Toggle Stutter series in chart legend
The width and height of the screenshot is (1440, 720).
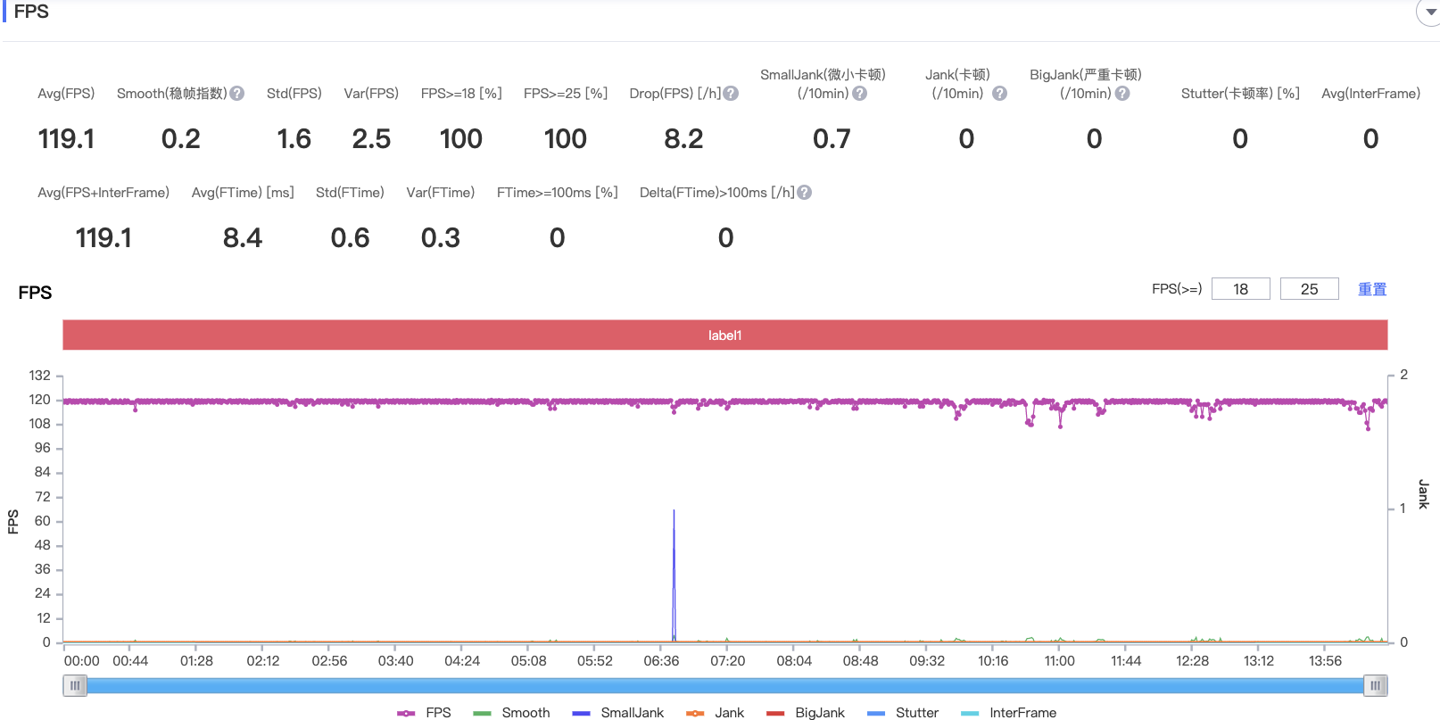point(902,713)
